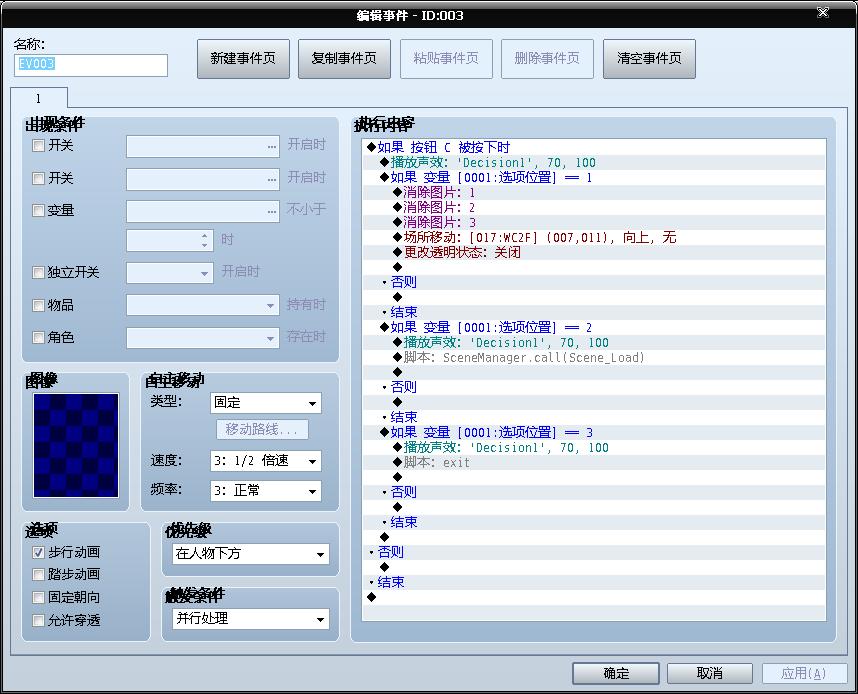Select the SceneManager.call(Scene_Load) script line
858x694 pixels.
click(x=594, y=357)
